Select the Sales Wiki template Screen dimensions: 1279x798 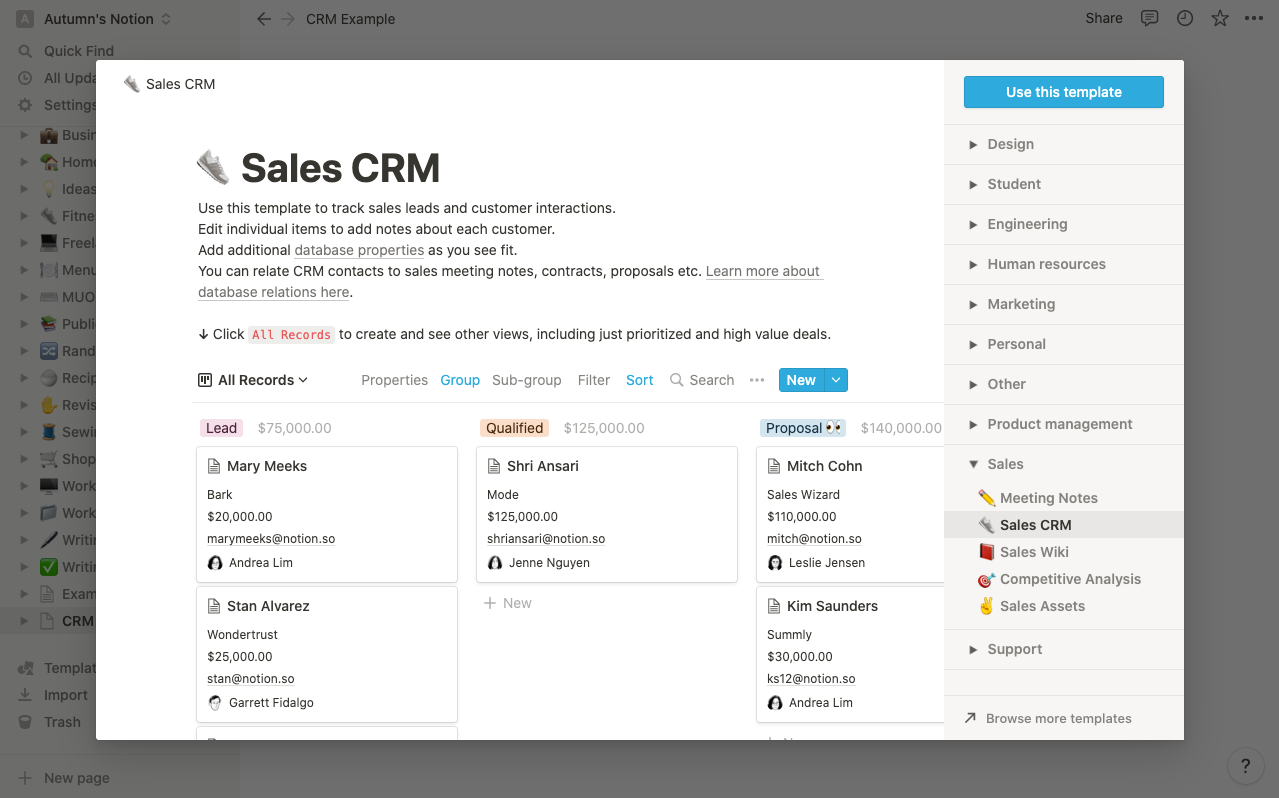tap(1064, 552)
